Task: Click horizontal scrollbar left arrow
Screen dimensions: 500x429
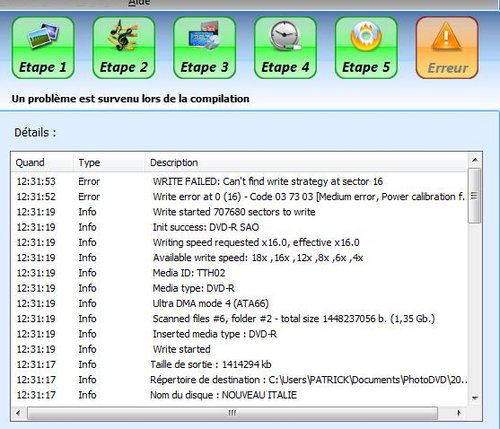Action: (x=18, y=413)
